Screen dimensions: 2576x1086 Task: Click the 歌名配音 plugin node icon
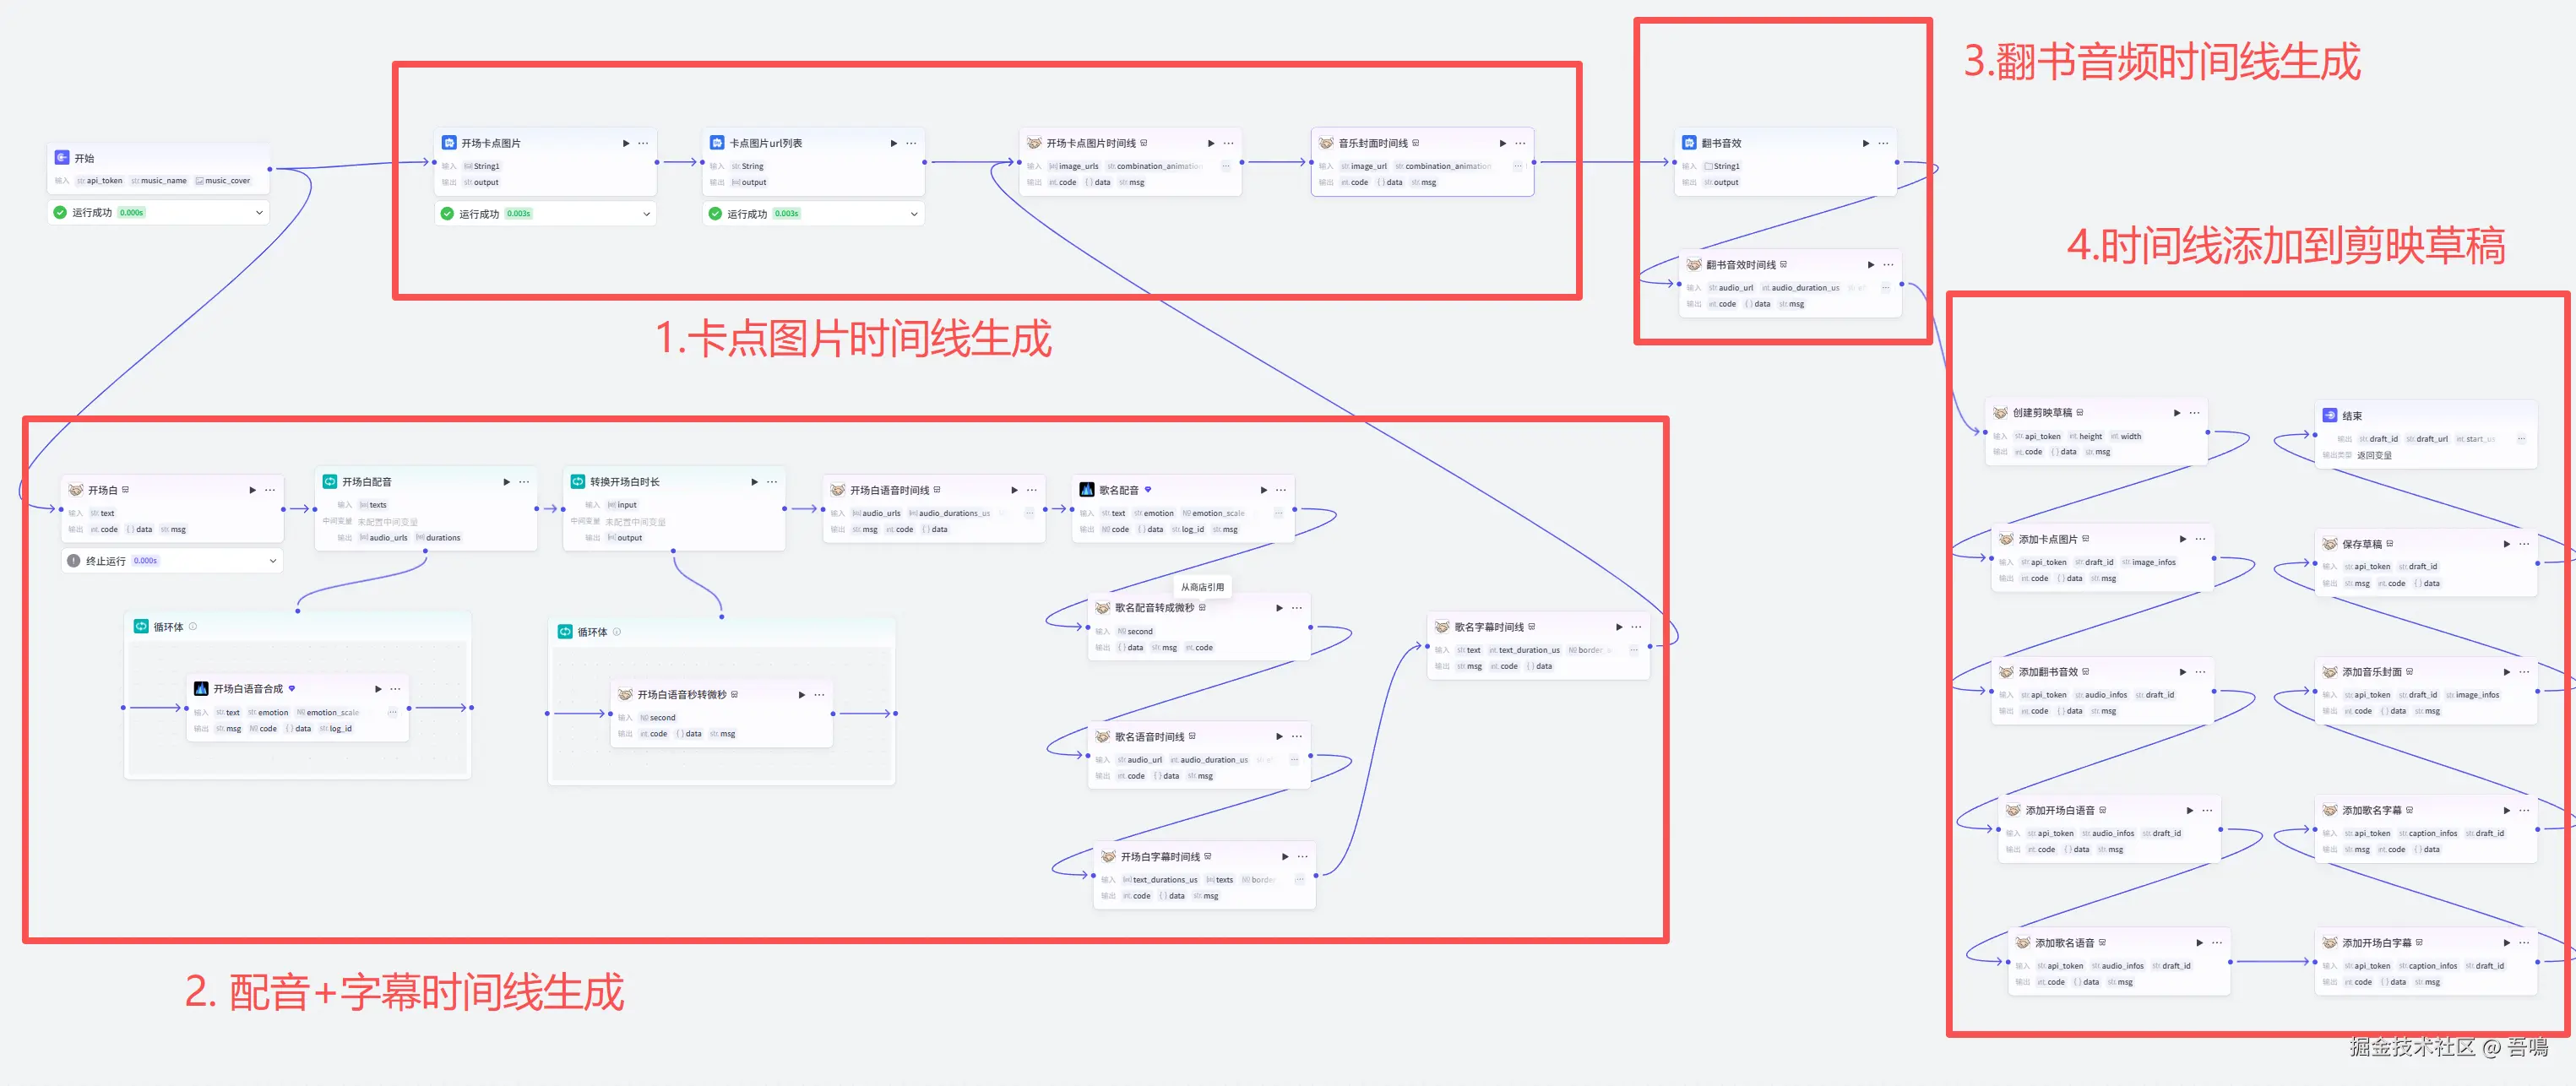(x=1086, y=490)
